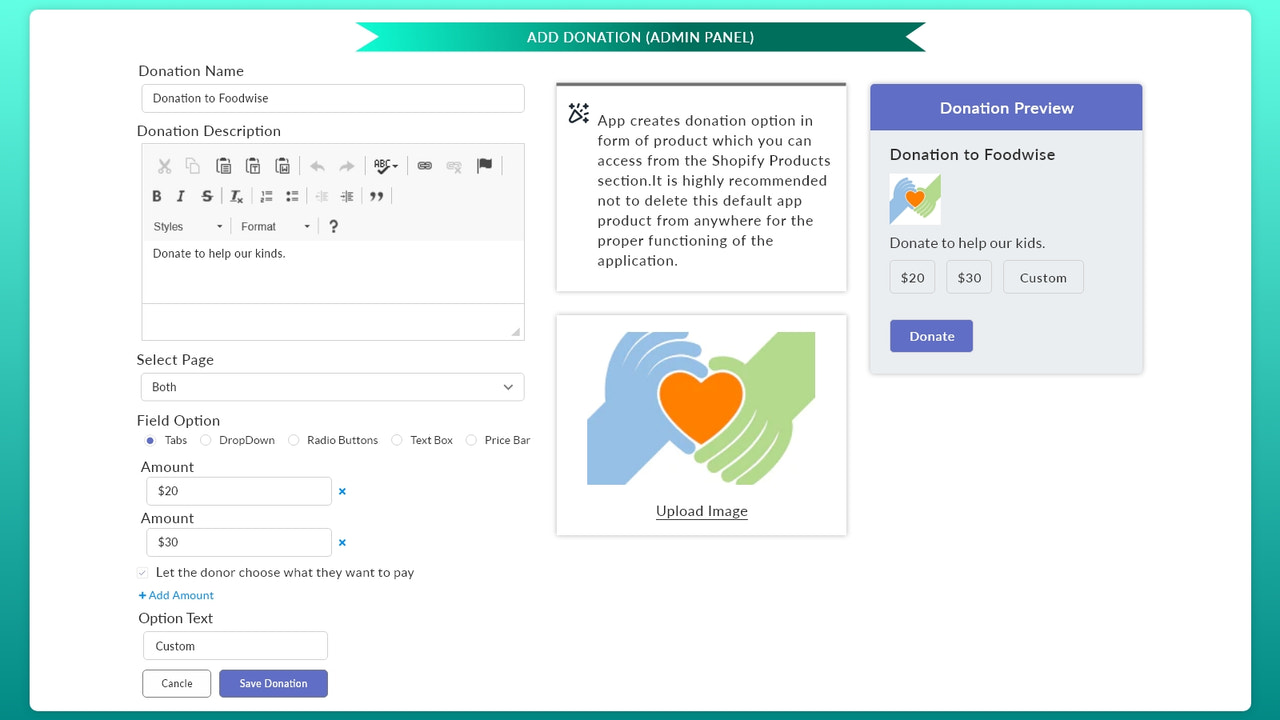The image size is (1280, 720).
Task: Toggle the donor choose payment checkbox
Action: pyautogui.click(x=142, y=572)
